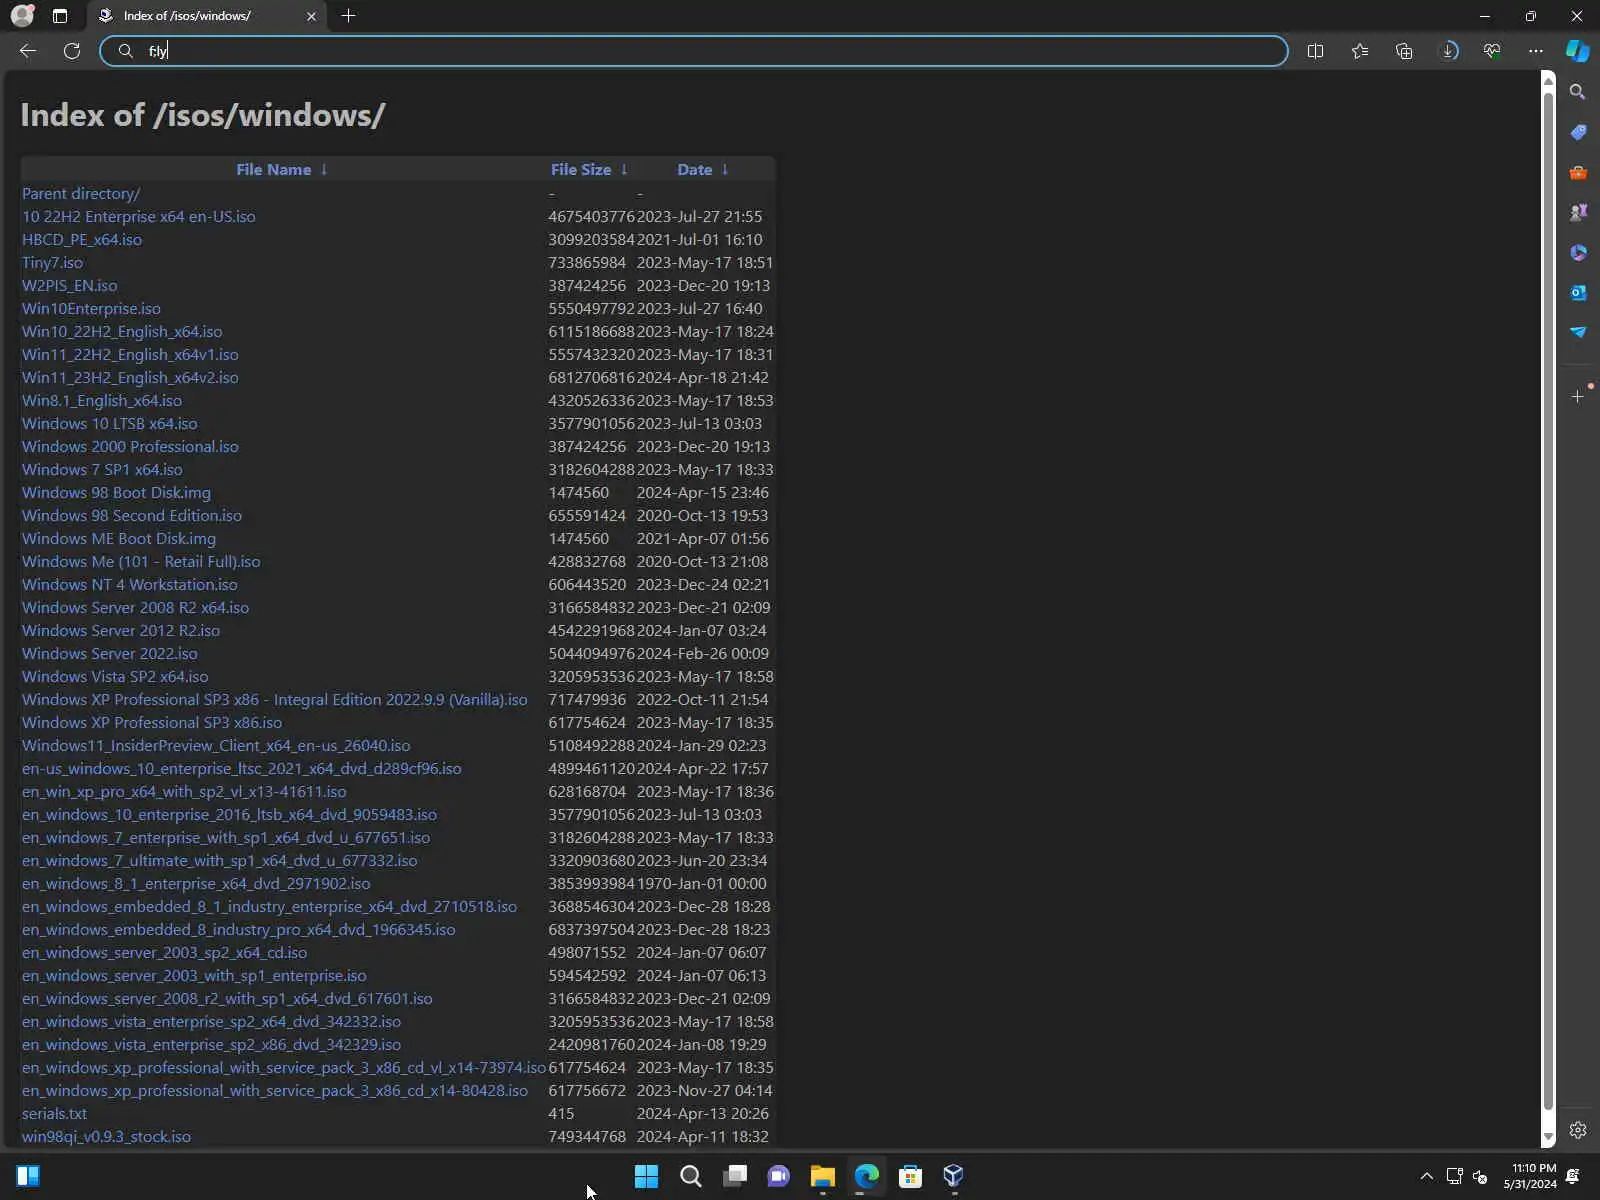This screenshot has height=1200, width=1600.
Task: Download win98qi_v0.9.3_stock.iso
Action: 106,1137
